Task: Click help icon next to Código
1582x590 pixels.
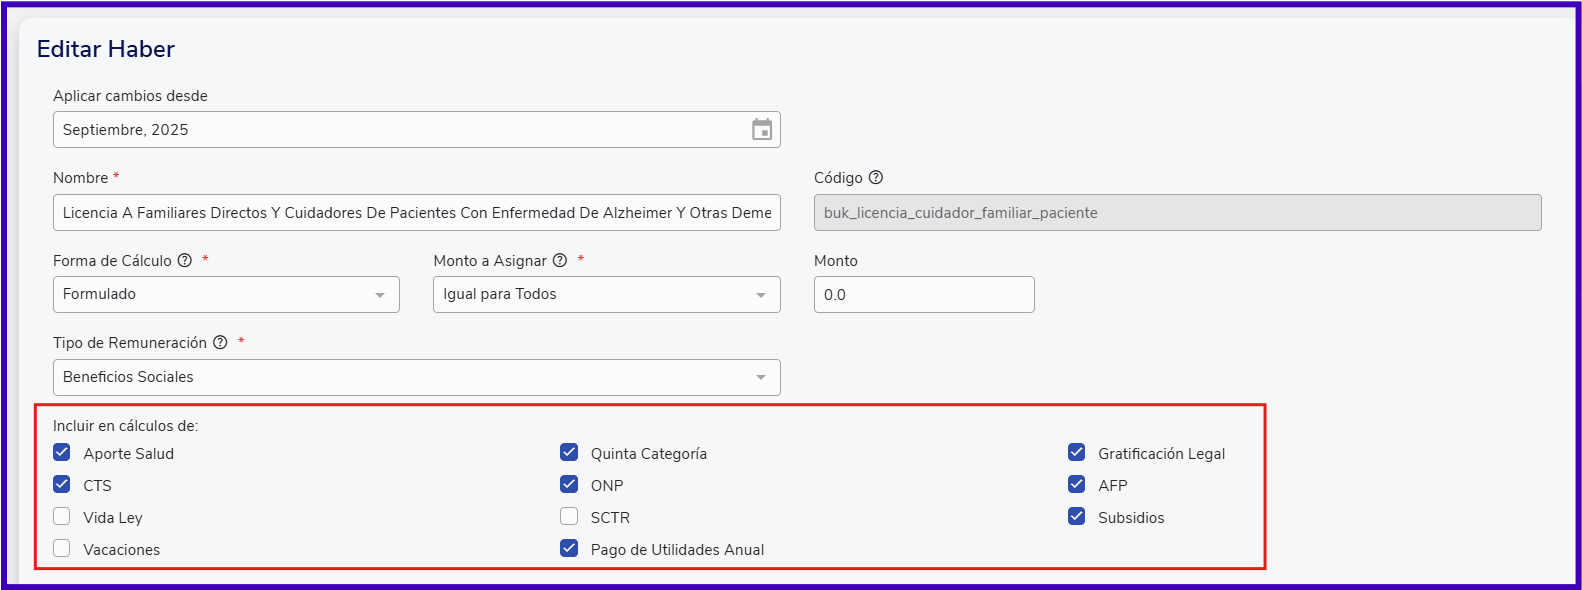Action: [x=876, y=178]
